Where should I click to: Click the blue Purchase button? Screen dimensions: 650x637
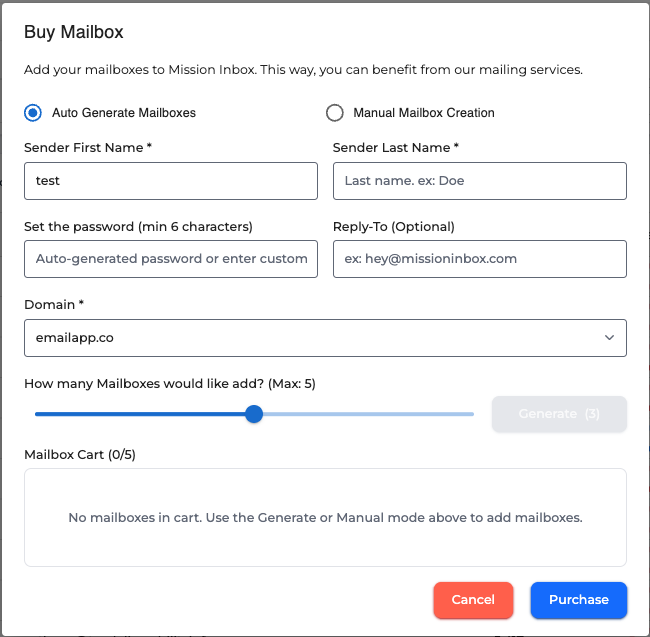tap(578, 600)
